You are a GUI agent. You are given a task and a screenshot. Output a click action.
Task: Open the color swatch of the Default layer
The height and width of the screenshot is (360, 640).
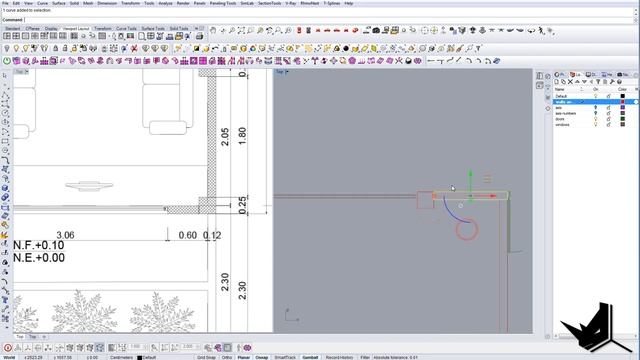[622, 96]
